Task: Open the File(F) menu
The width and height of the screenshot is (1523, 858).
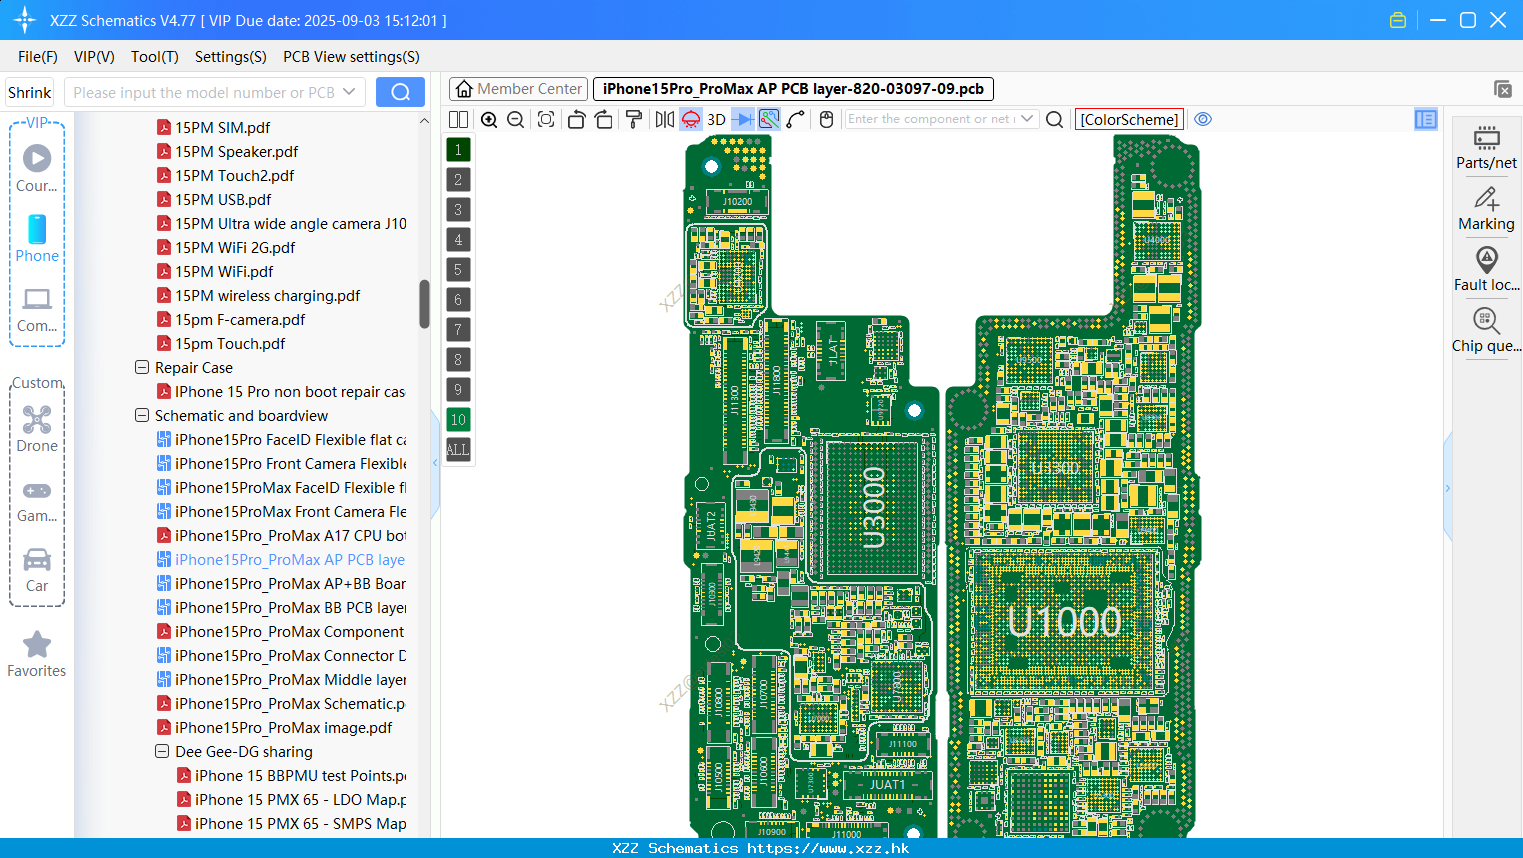Action: 38,56
